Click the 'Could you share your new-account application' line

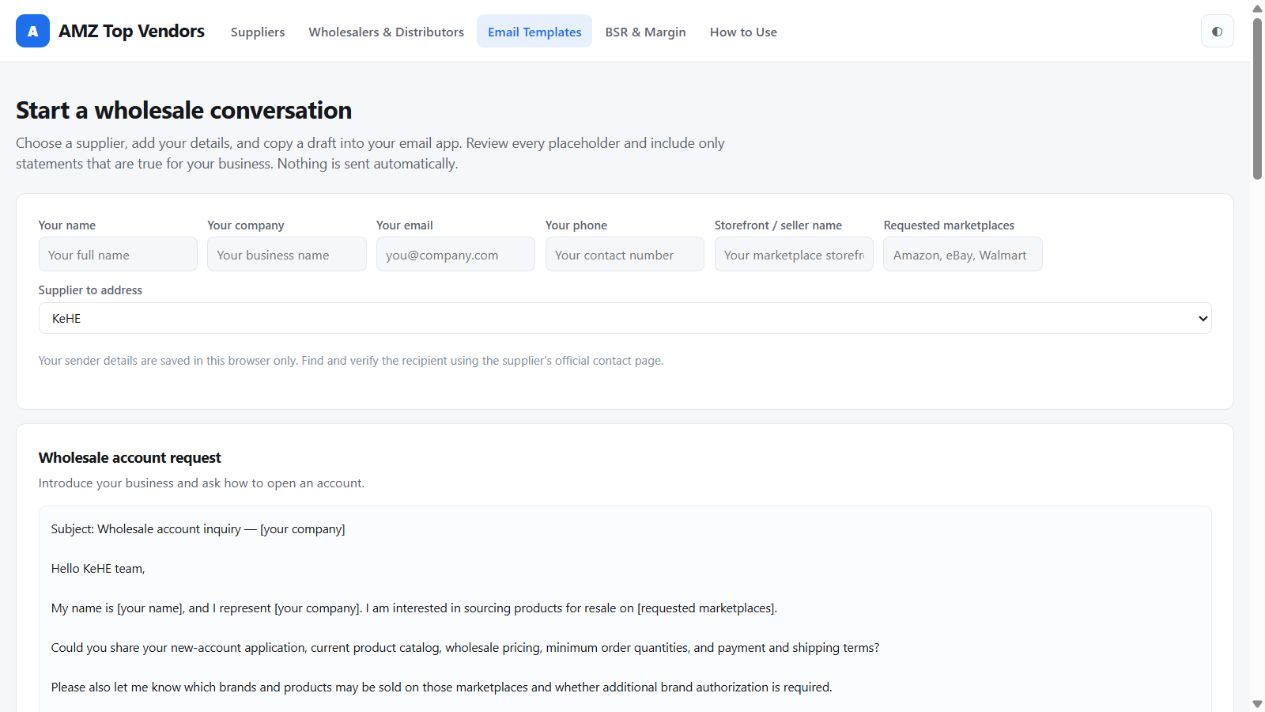click(465, 648)
